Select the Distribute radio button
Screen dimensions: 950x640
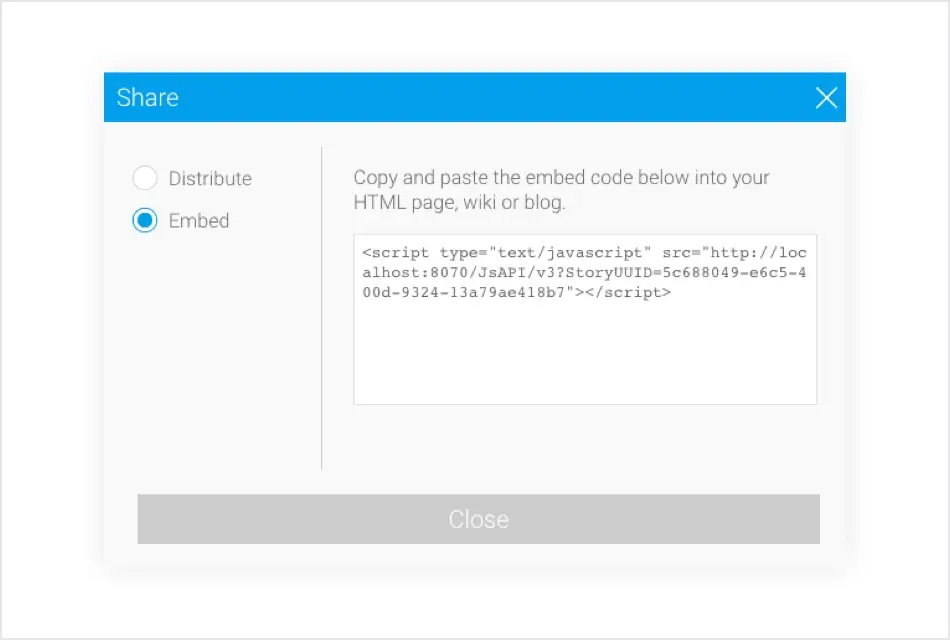145,179
